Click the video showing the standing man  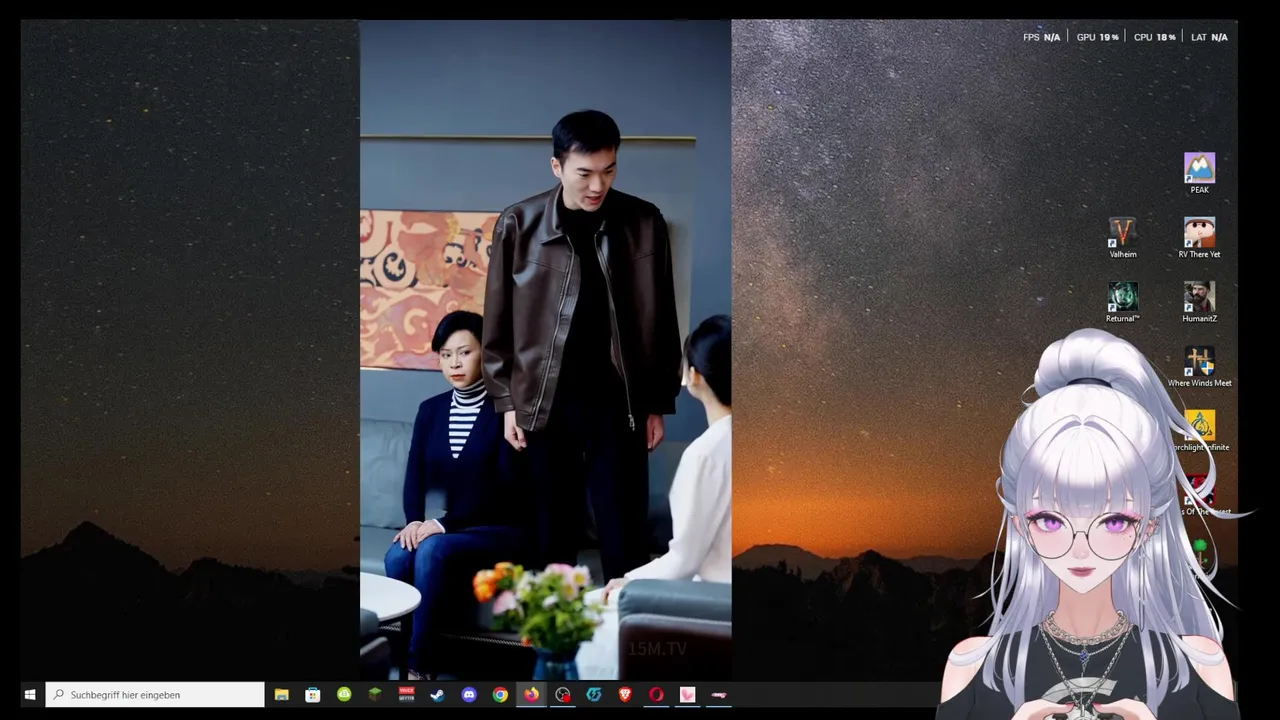[x=545, y=350]
